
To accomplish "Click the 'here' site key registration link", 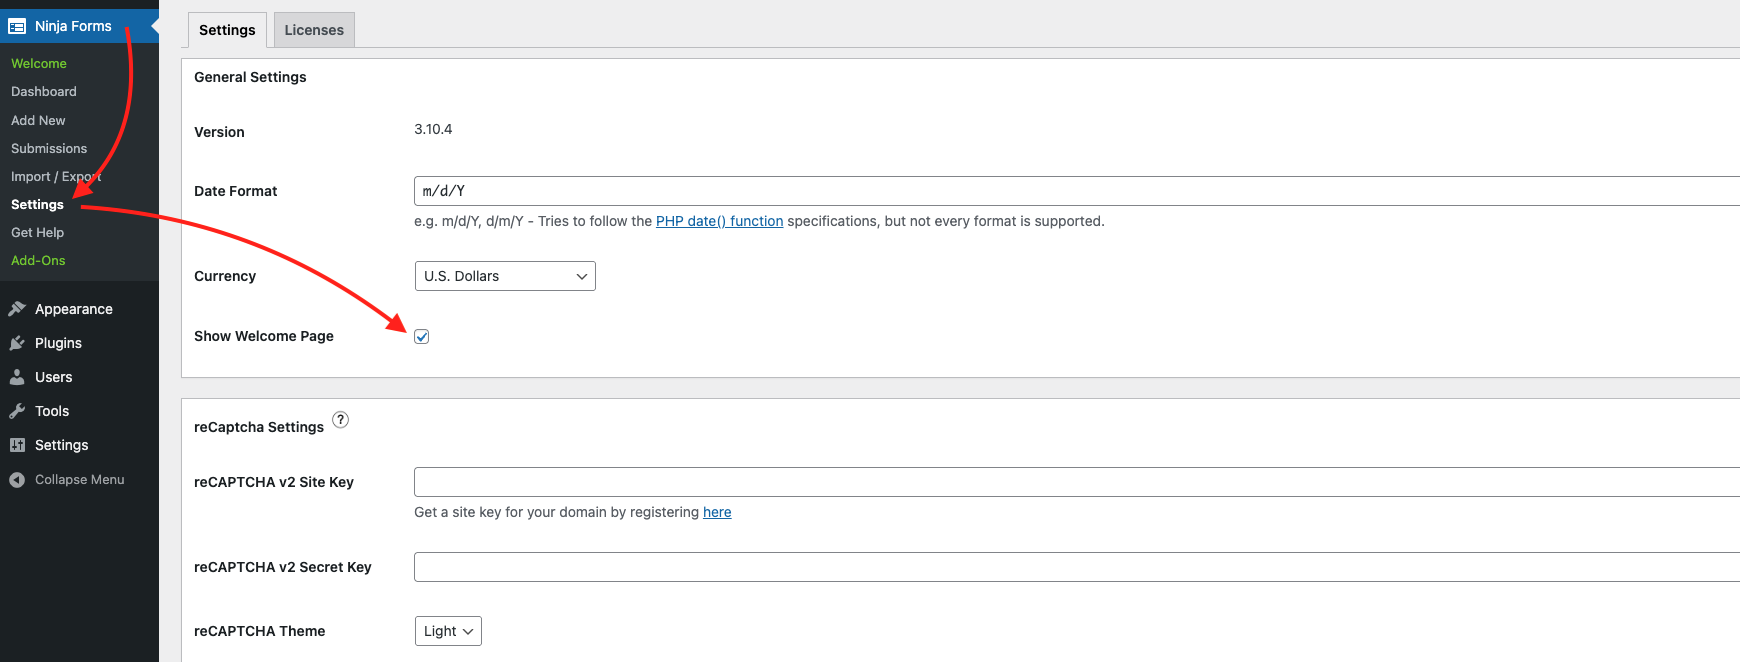I will [717, 512].
